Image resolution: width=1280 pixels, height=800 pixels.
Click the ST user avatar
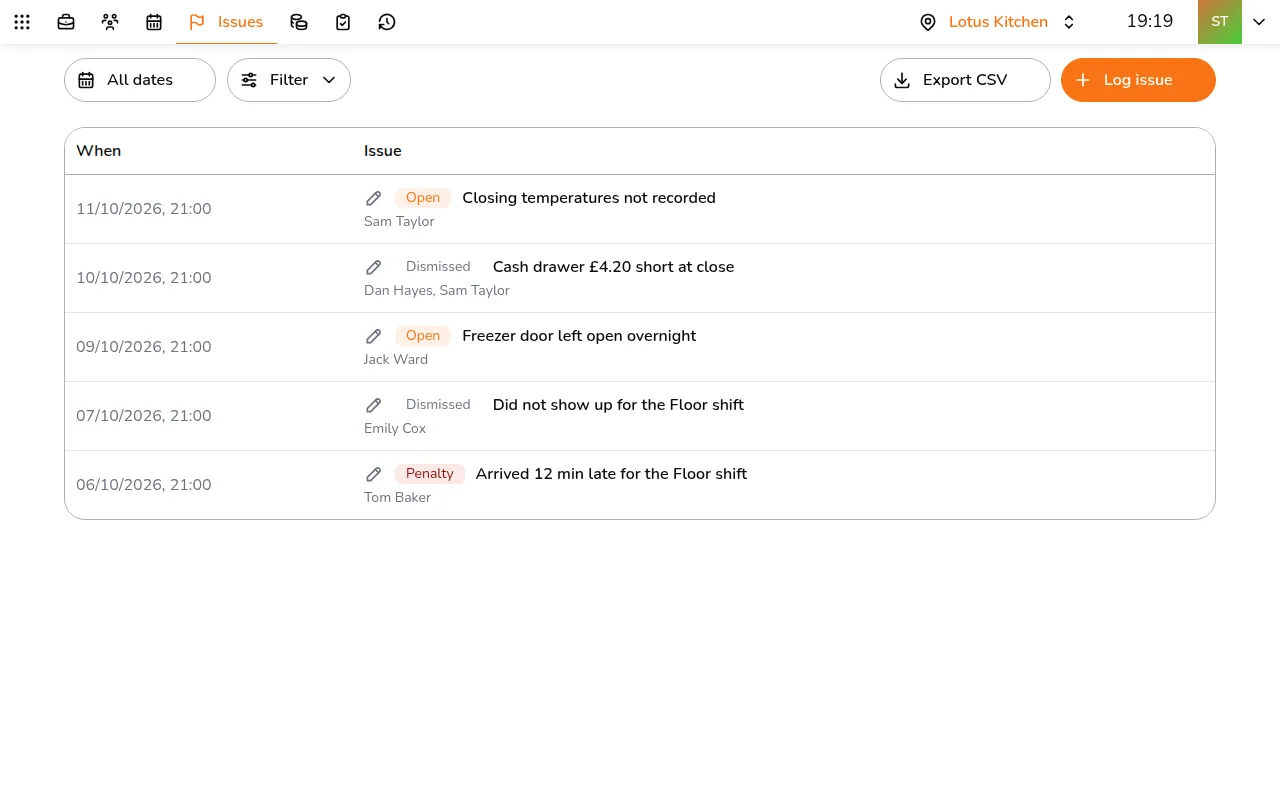(x=1220, y=22)
